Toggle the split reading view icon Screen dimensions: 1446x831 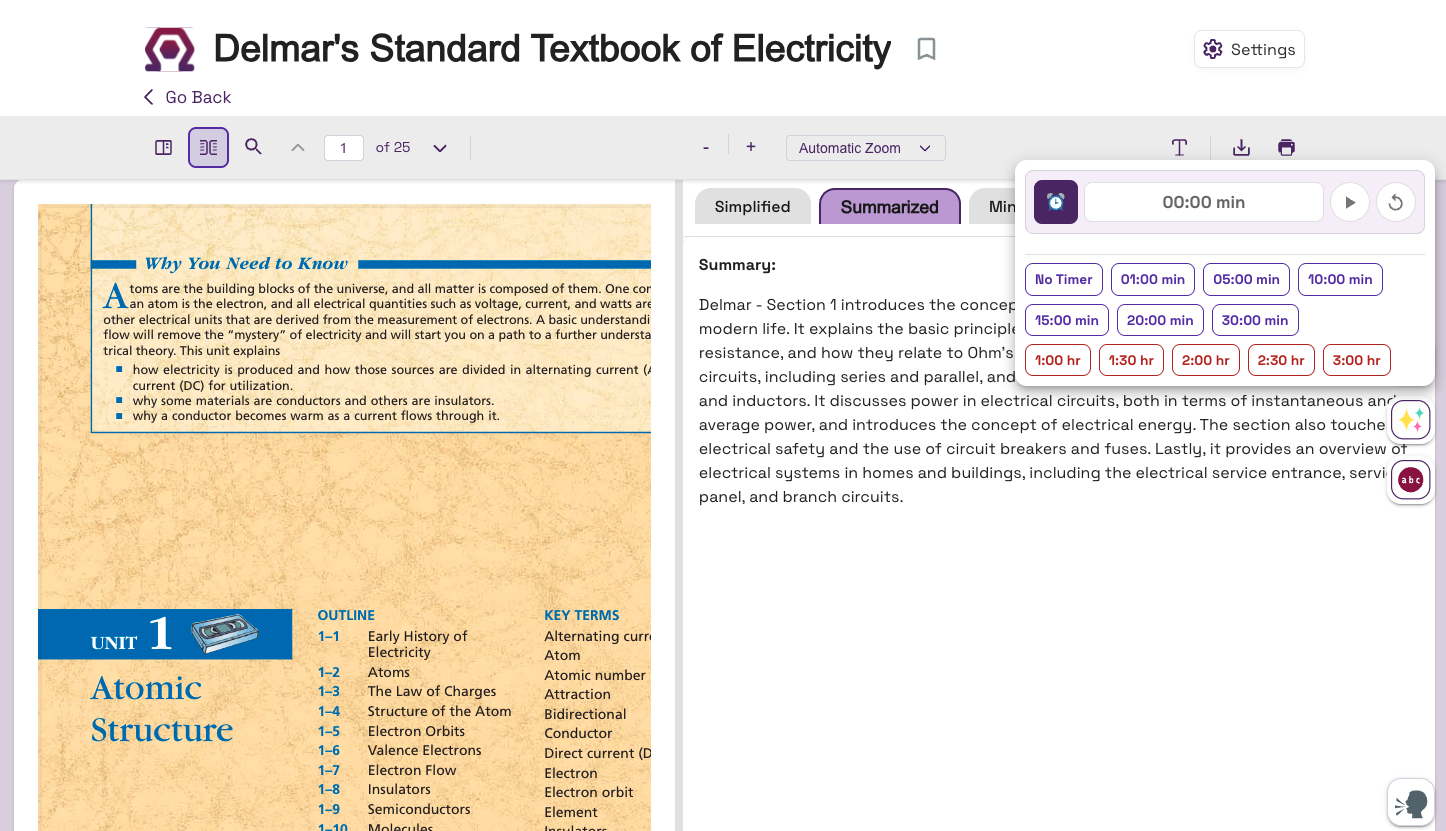208,148
